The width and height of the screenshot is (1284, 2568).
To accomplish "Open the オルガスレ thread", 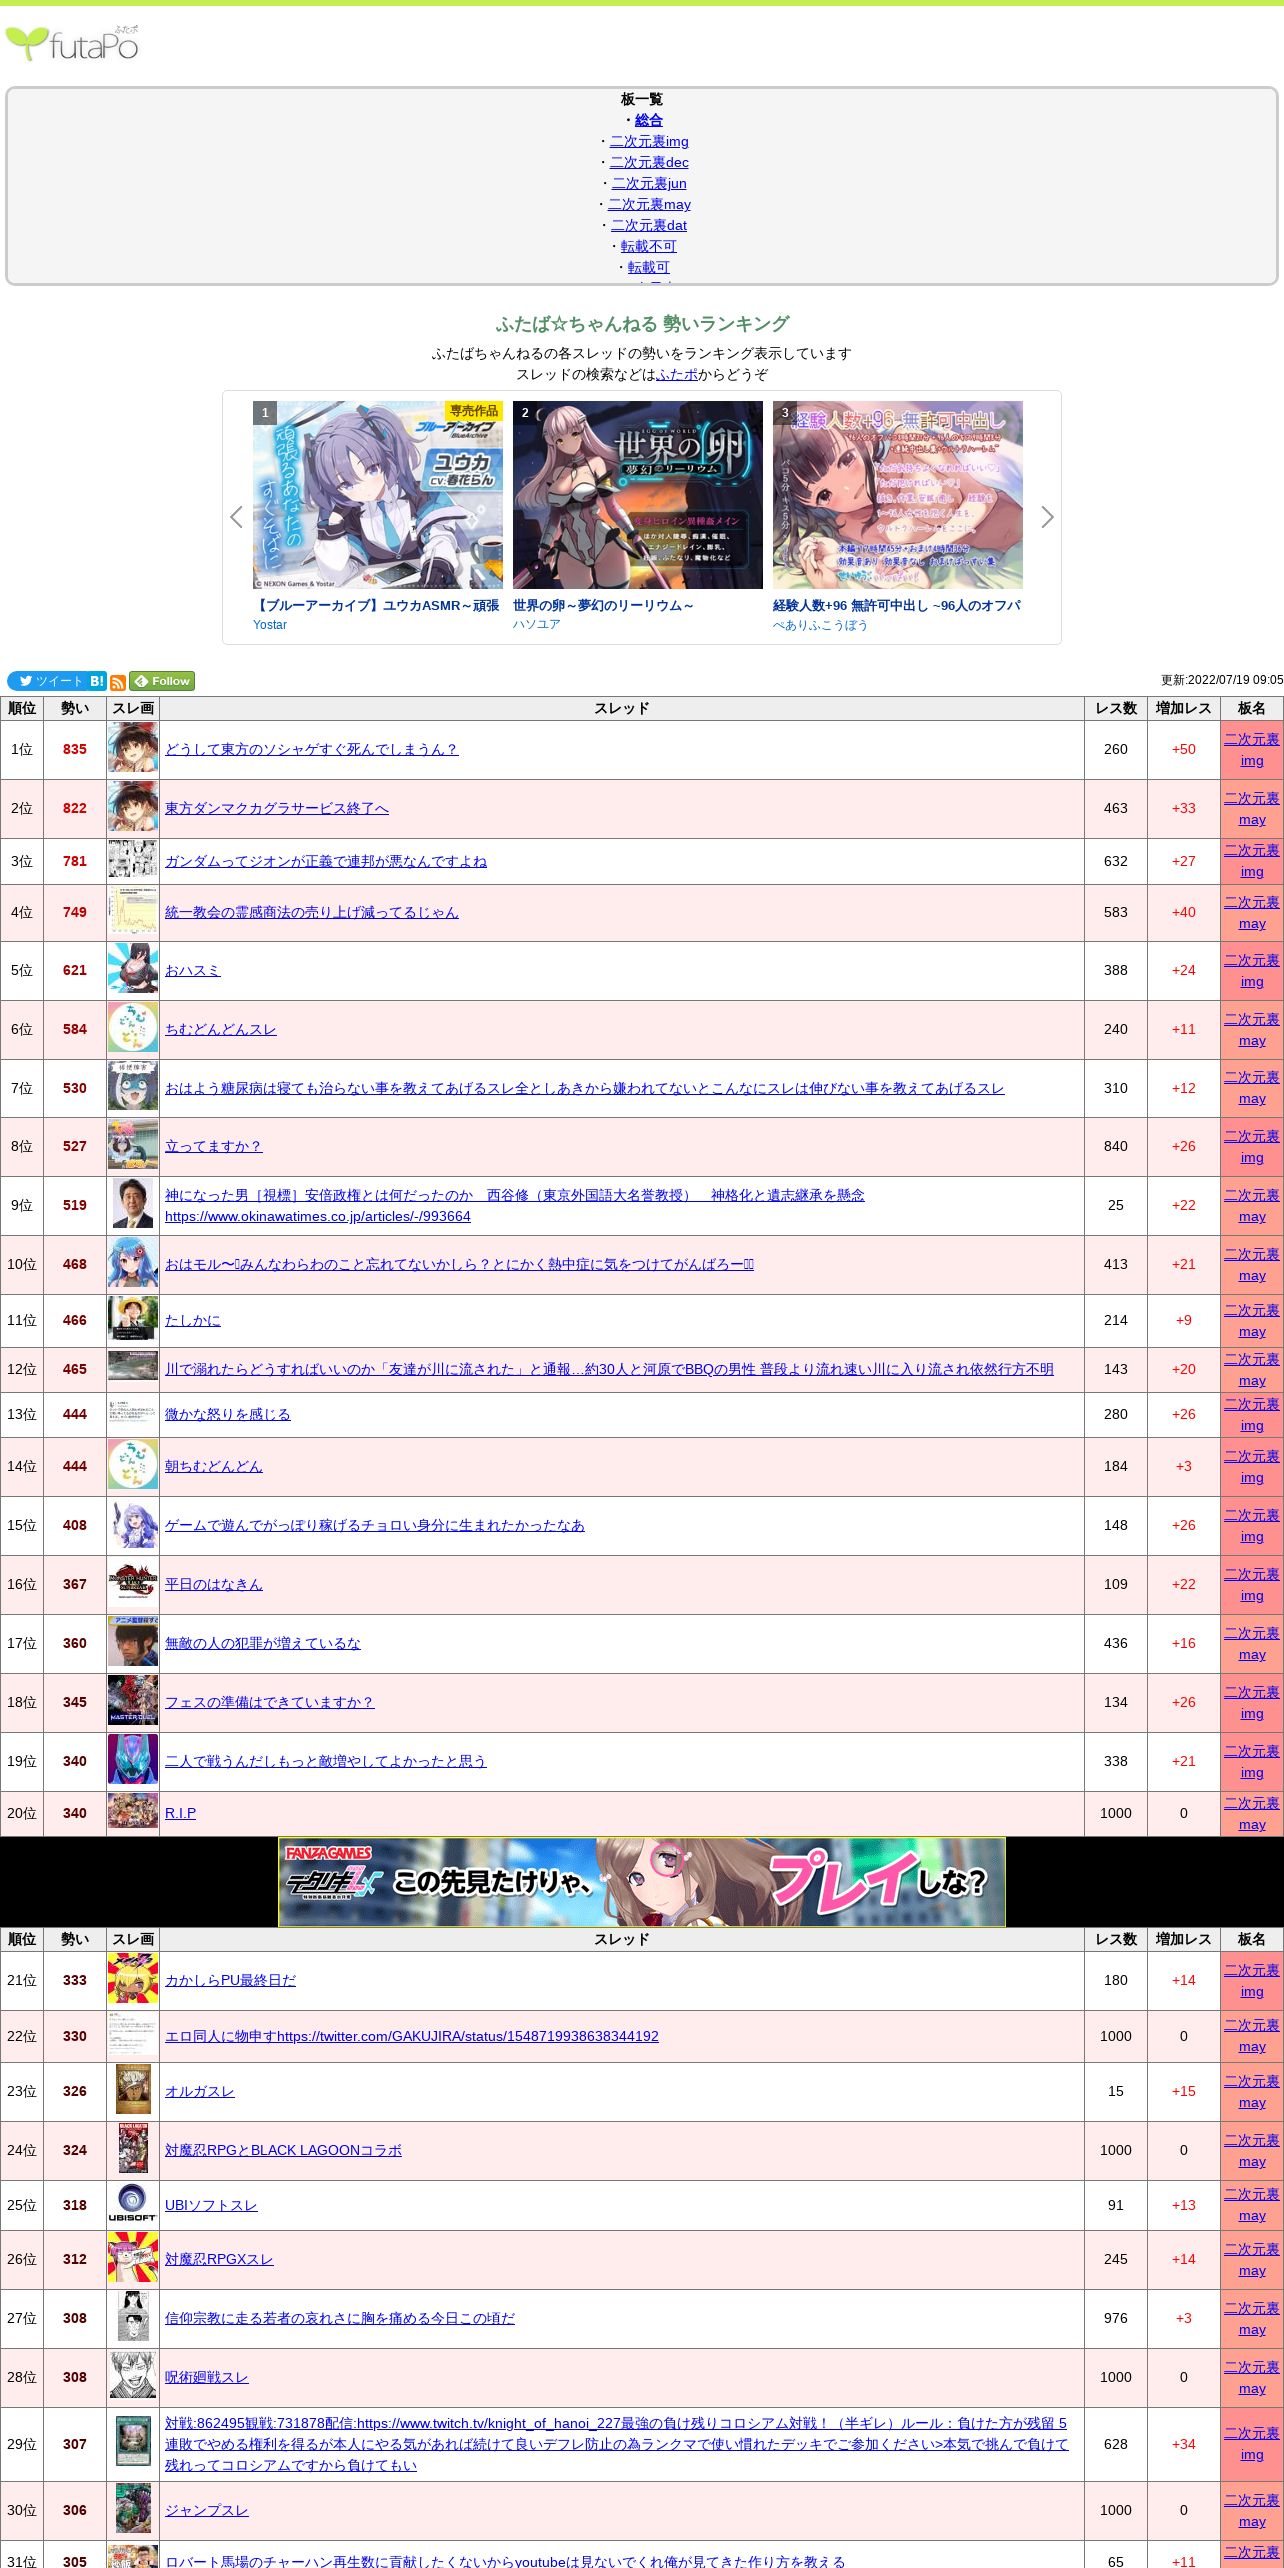I will pyautogui.click(x=200, y=2091).
